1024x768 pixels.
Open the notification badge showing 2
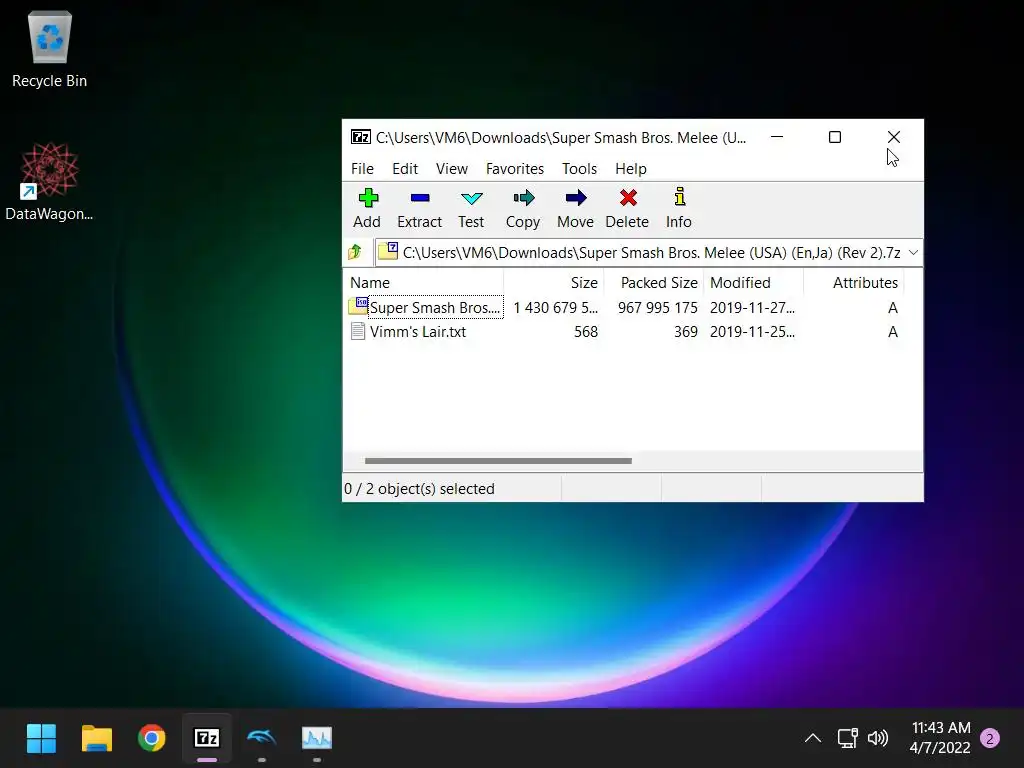990,739
